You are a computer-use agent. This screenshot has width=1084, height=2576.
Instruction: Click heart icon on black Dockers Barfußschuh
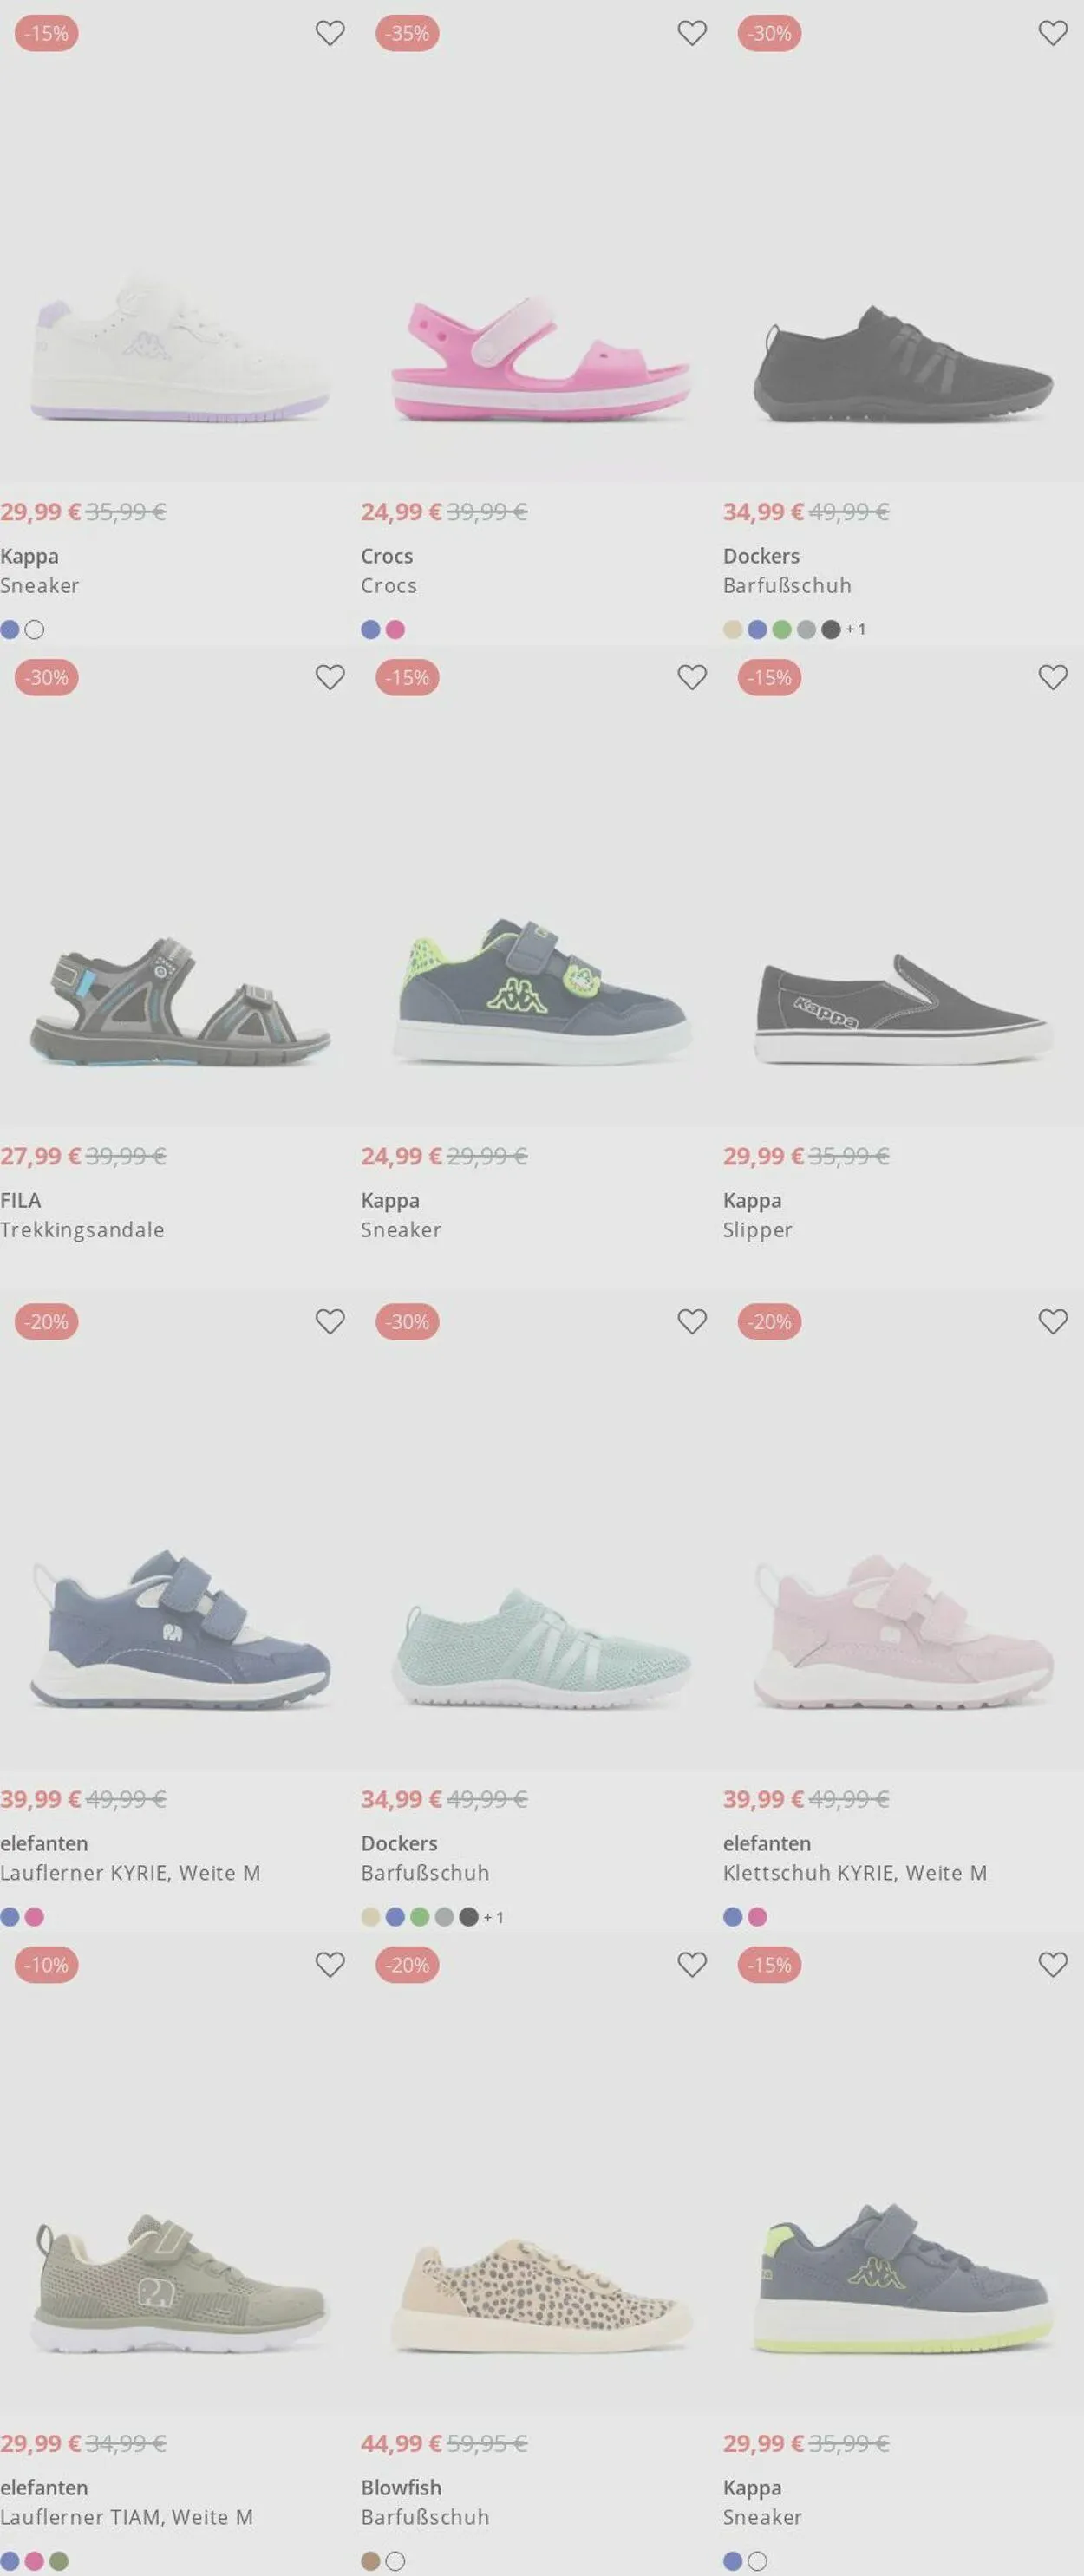tap(1053, 33)
